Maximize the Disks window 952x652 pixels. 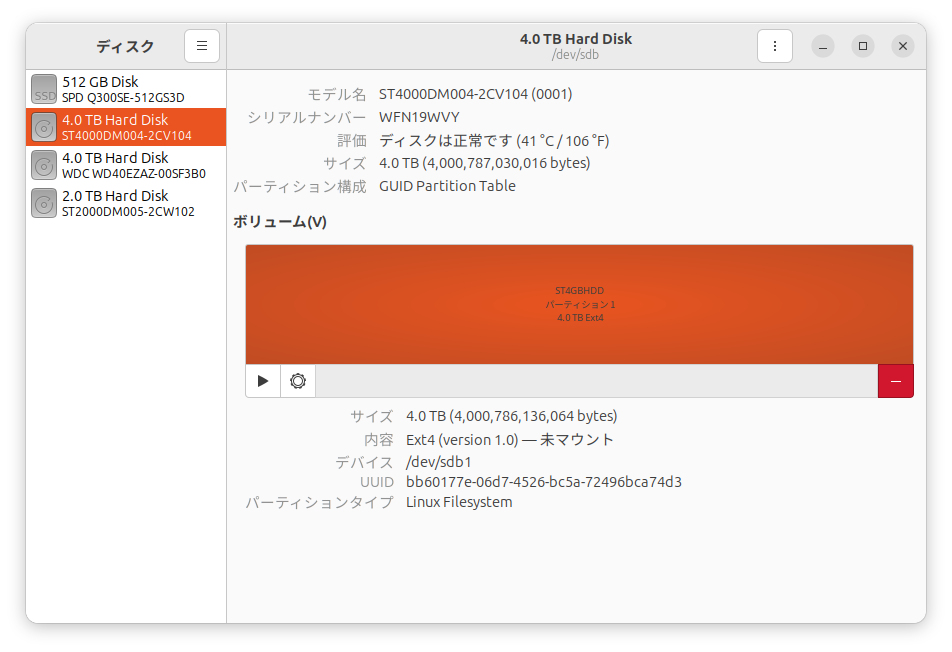tap(863, 46)
